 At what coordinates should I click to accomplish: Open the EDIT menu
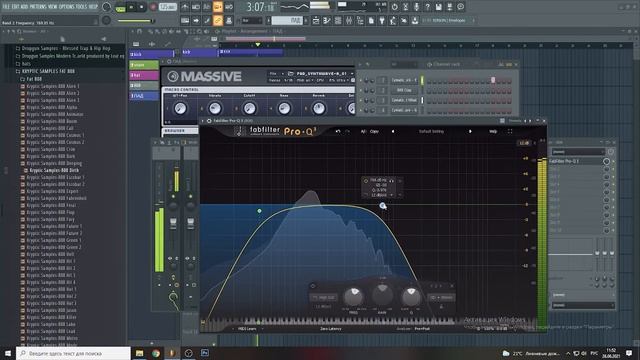point(16,7)
